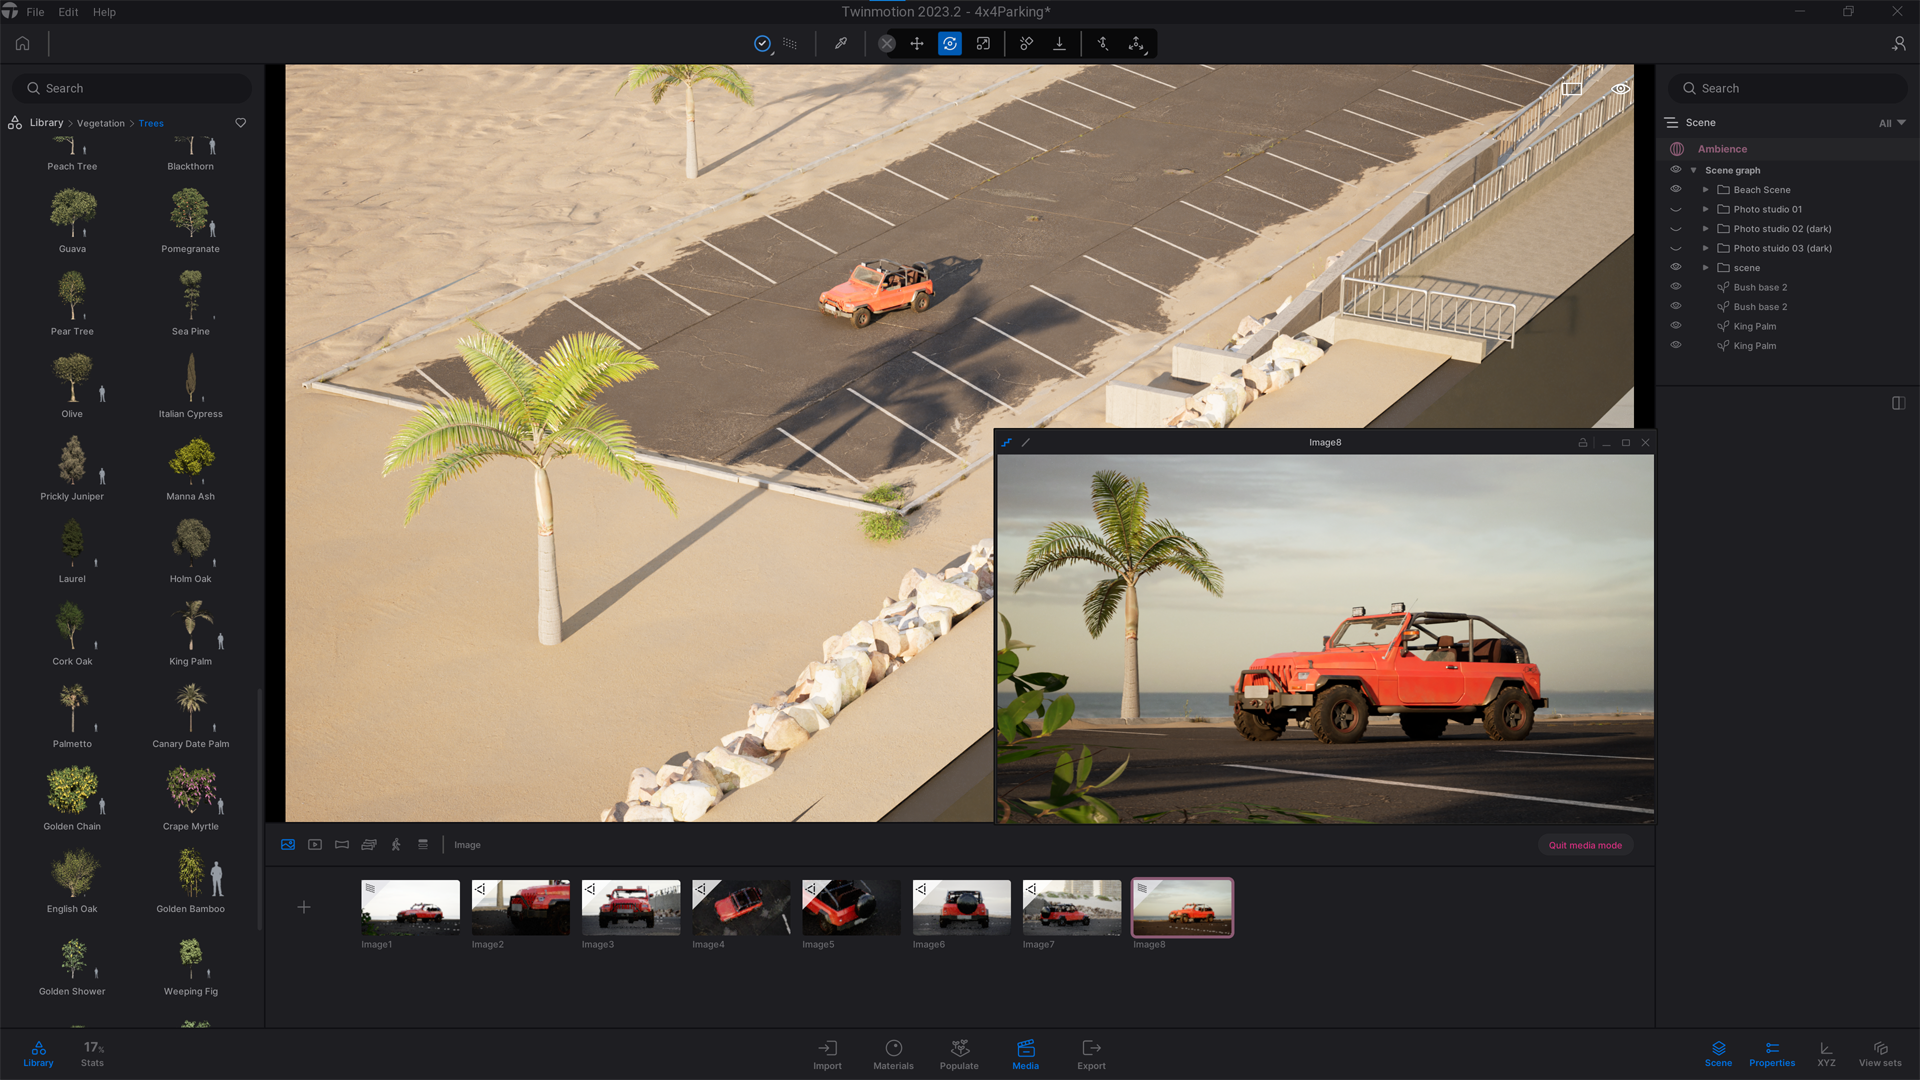Click Quit media mode button
The height and width of the screenshot is (1080, 1920).
[x=1585, y=844]
